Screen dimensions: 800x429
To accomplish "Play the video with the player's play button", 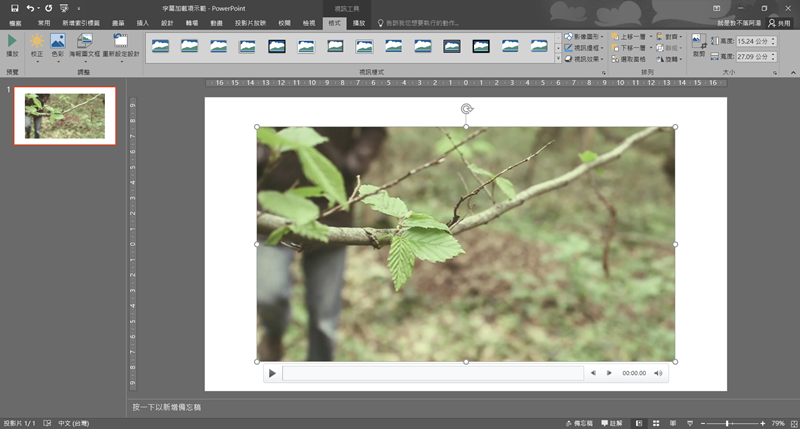I will pyautogui.click(x=272, y=373).
